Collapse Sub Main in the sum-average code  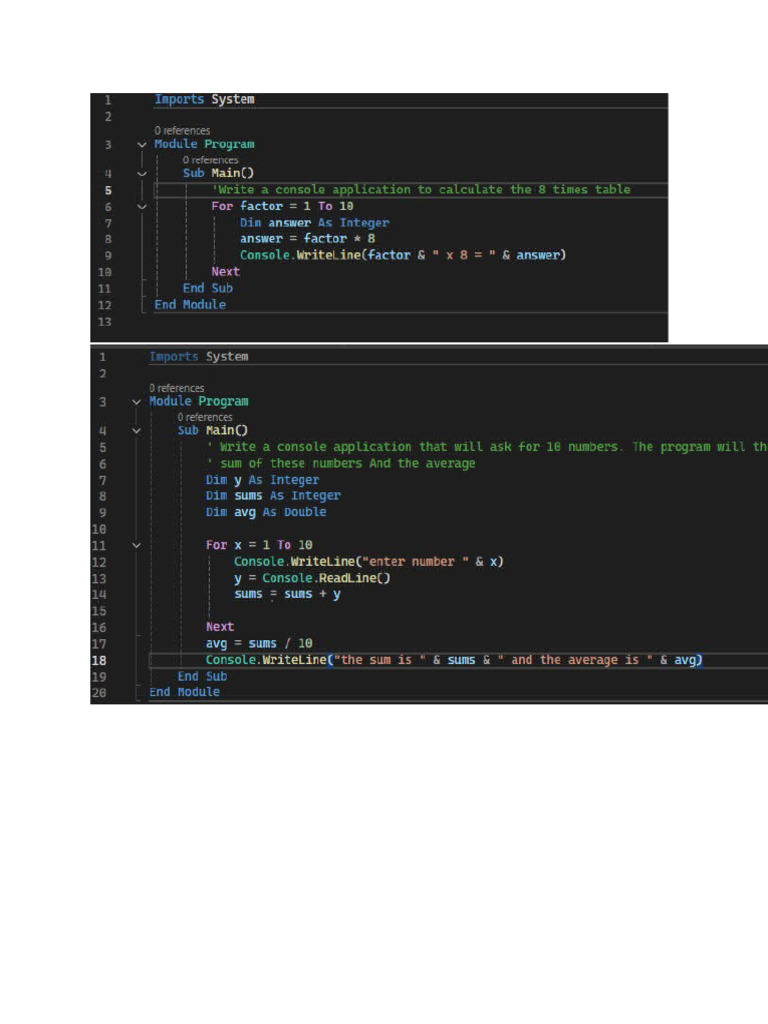click(x=136, y=430)
